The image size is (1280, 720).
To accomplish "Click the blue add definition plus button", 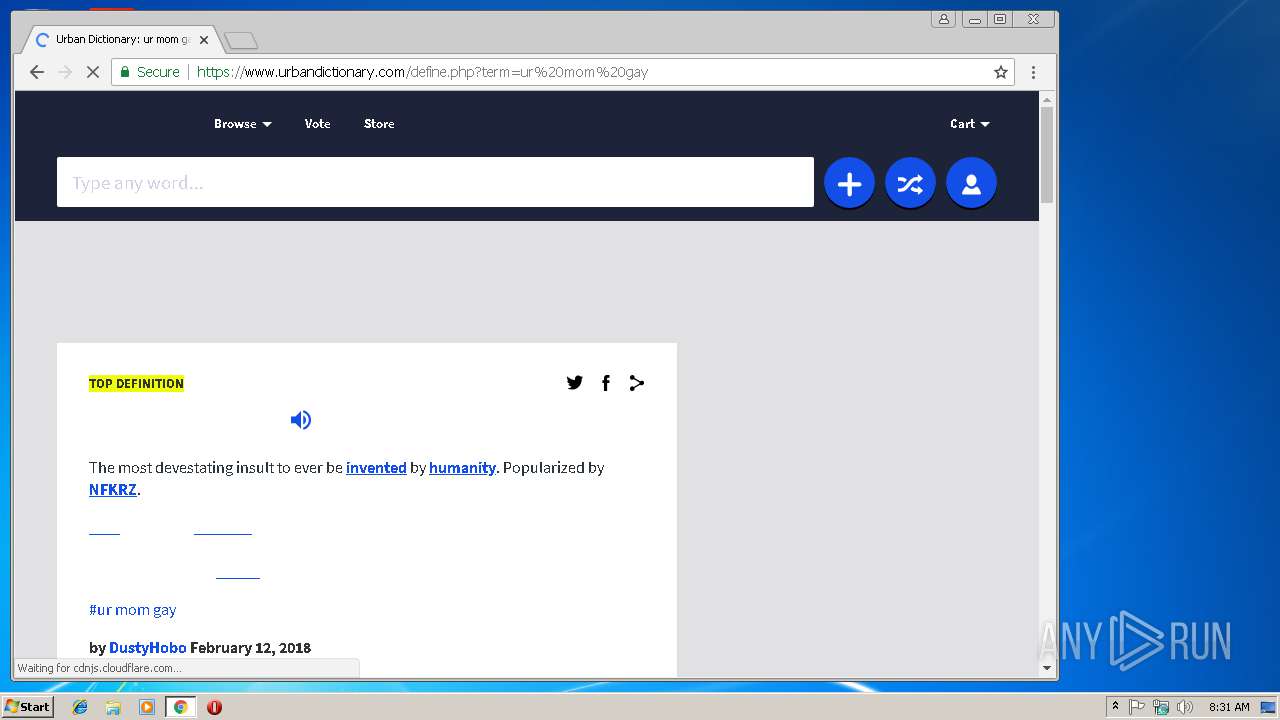I will click(x=849, y=183).
